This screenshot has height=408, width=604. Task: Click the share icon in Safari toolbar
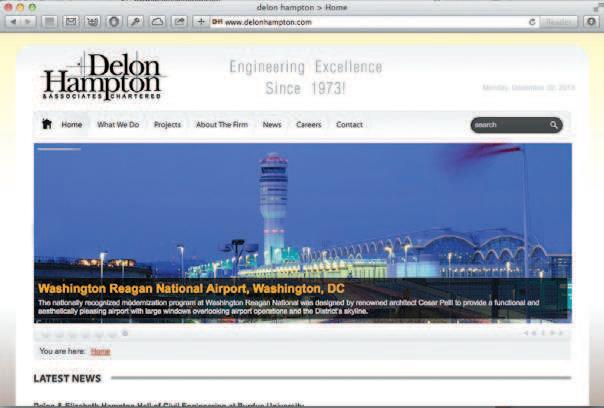coord(179,22)
